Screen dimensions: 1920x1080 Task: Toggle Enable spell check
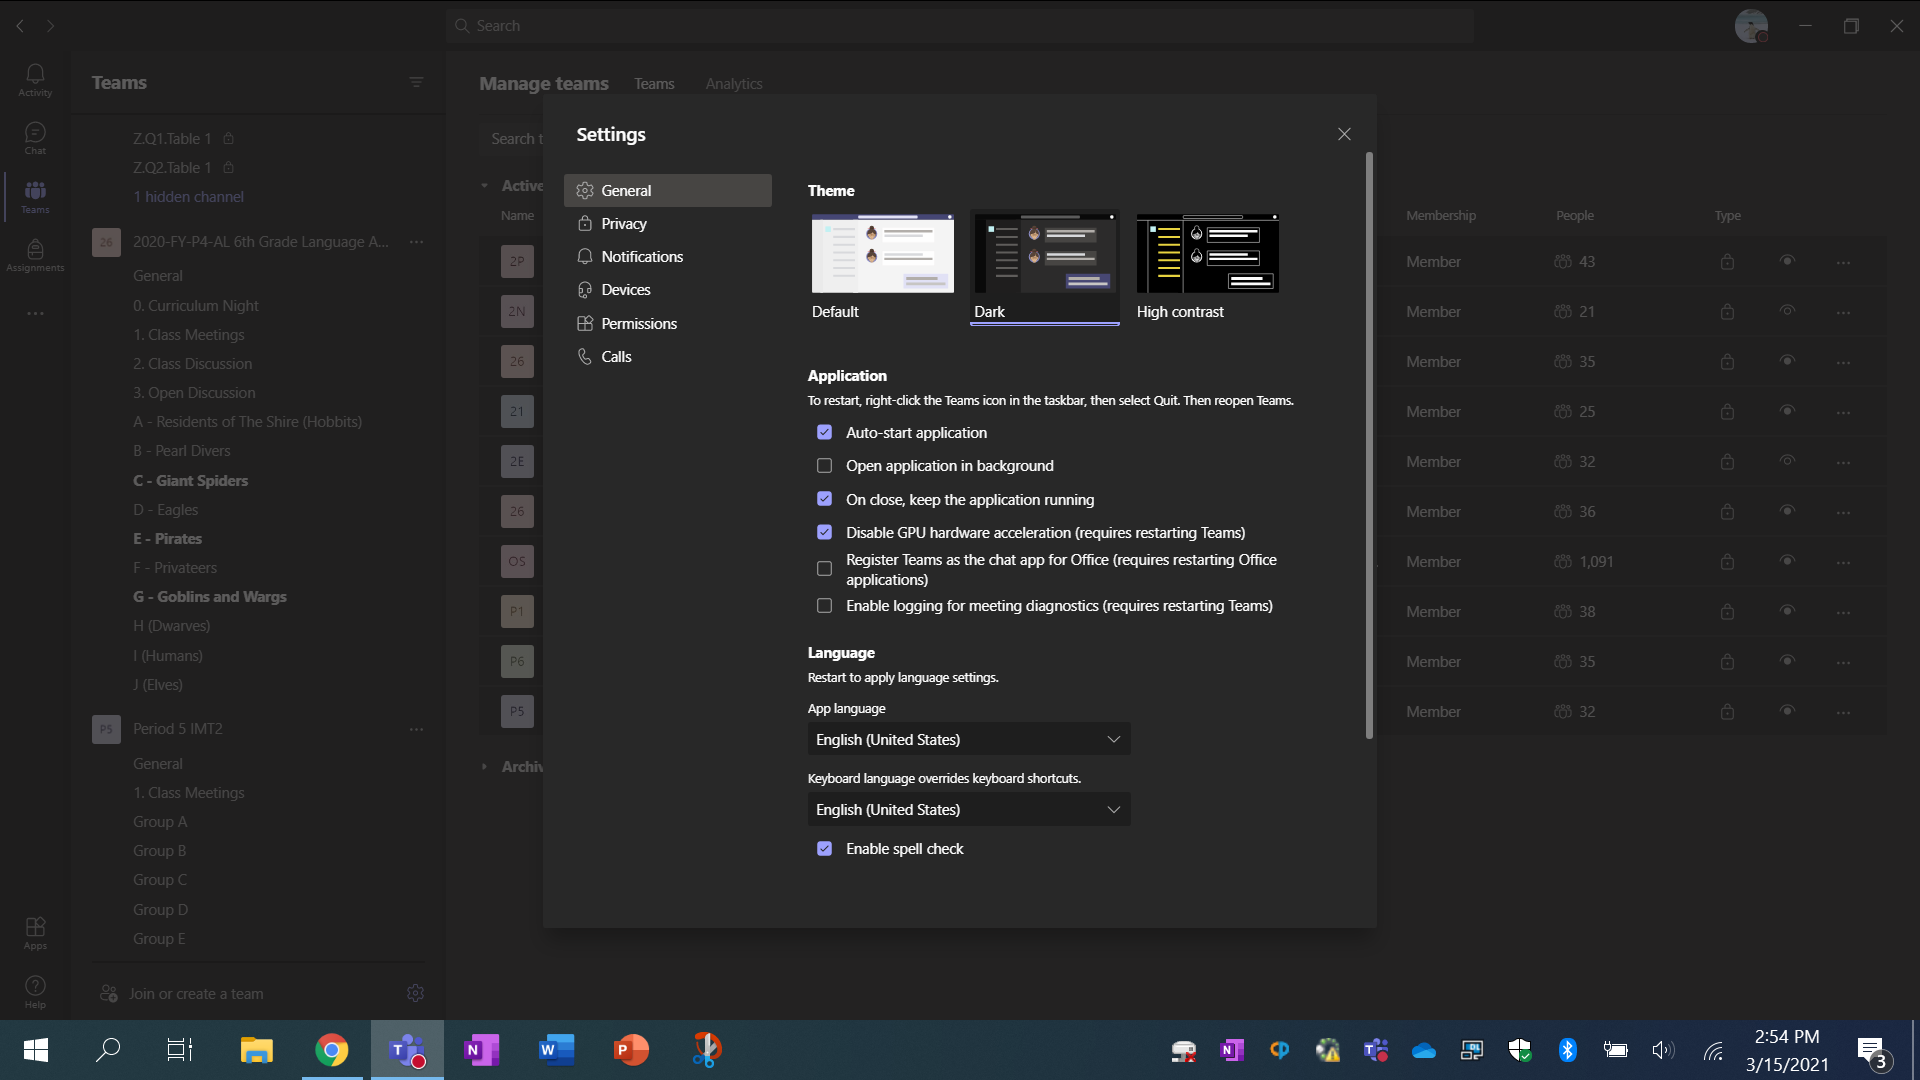click(824, 849)
